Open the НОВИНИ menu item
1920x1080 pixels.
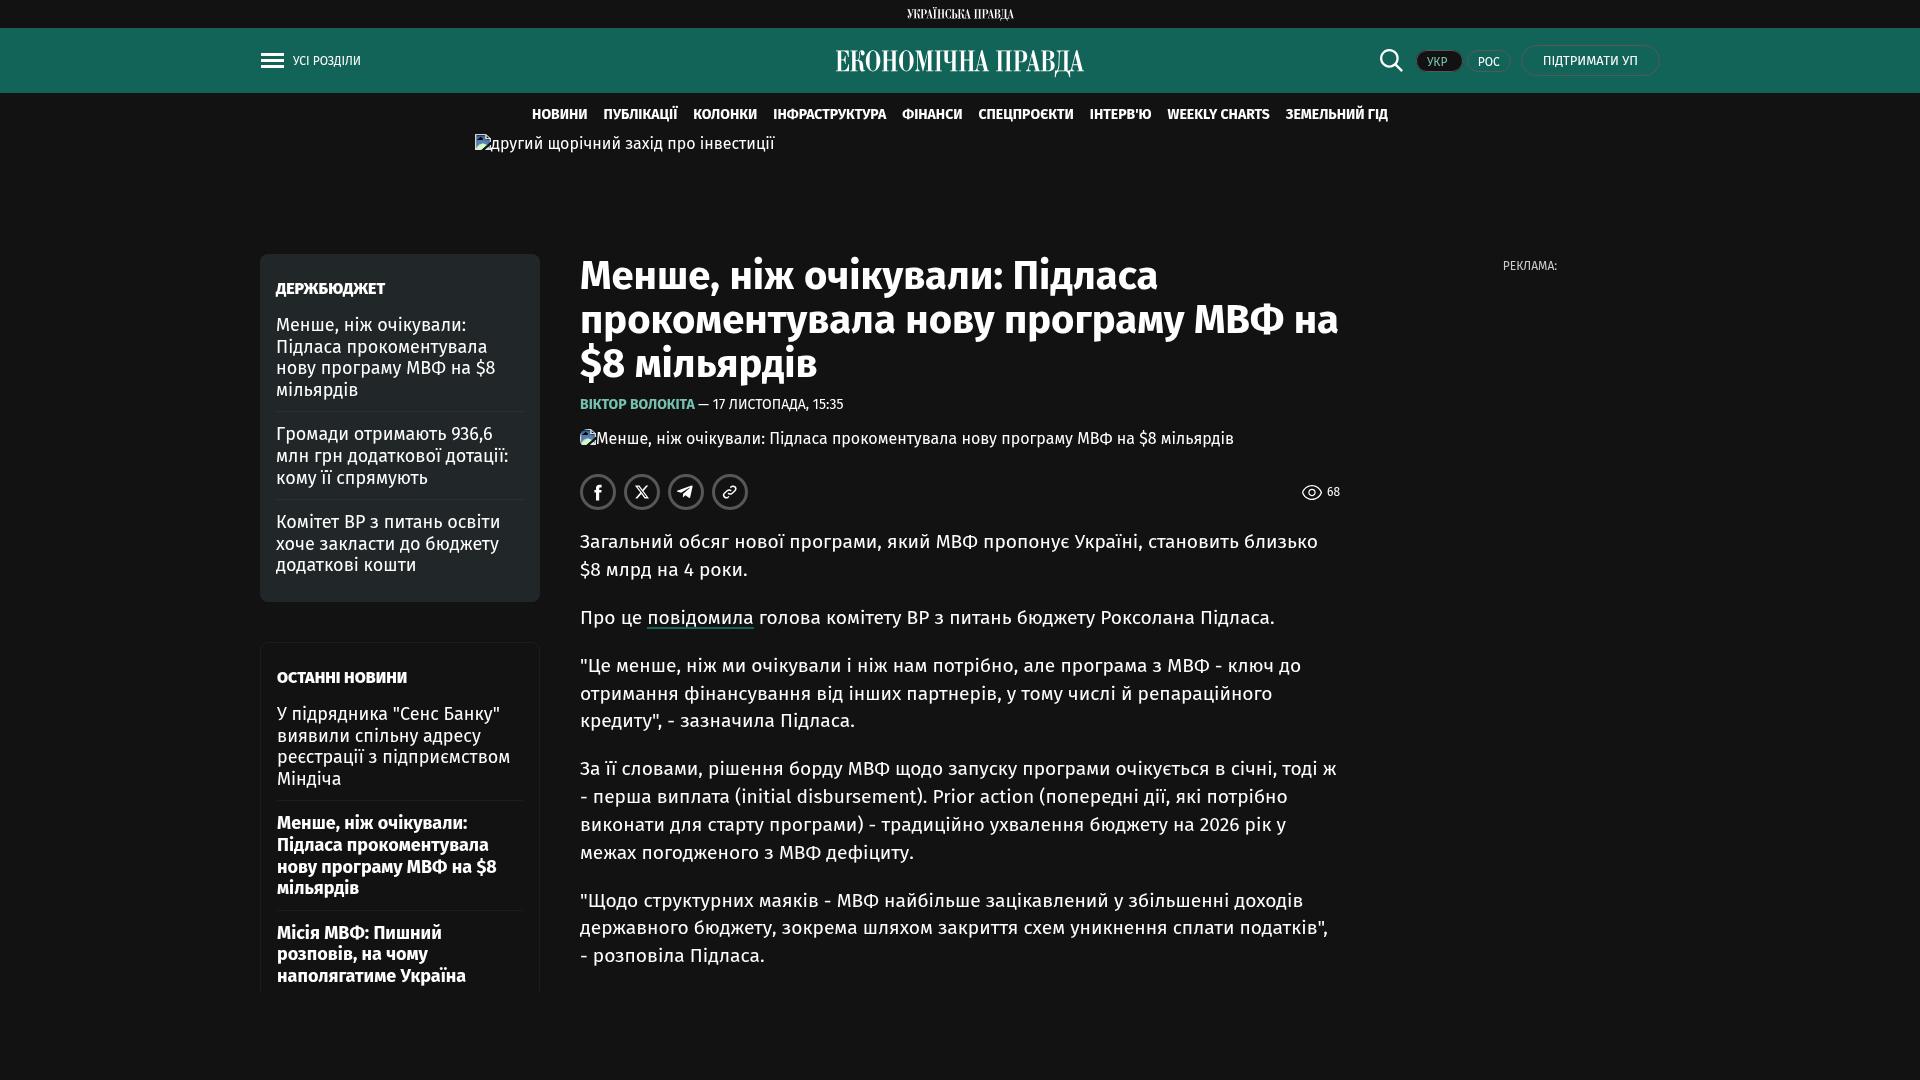pyautogui.click(x=559, y=115)
